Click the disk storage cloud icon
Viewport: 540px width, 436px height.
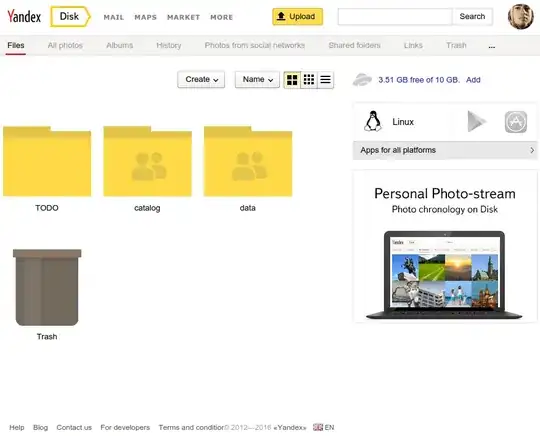(x=362, y=80)
